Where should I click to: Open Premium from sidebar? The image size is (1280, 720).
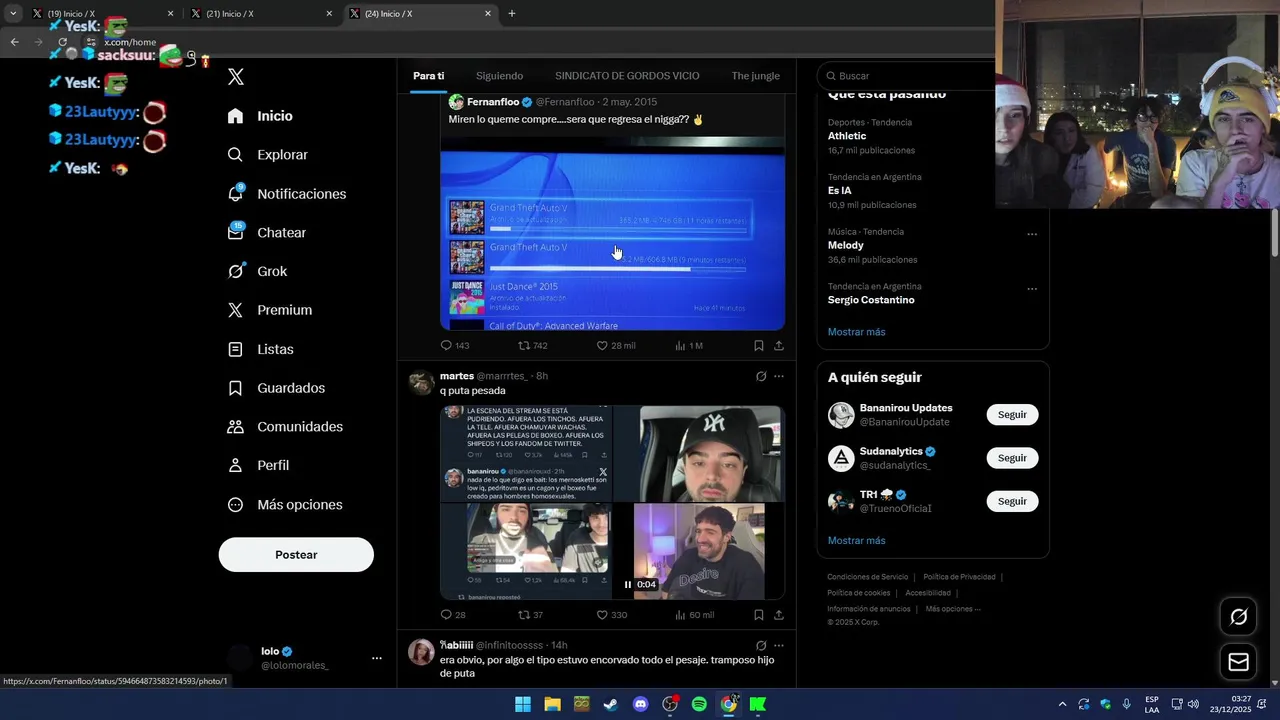(270, 310)
